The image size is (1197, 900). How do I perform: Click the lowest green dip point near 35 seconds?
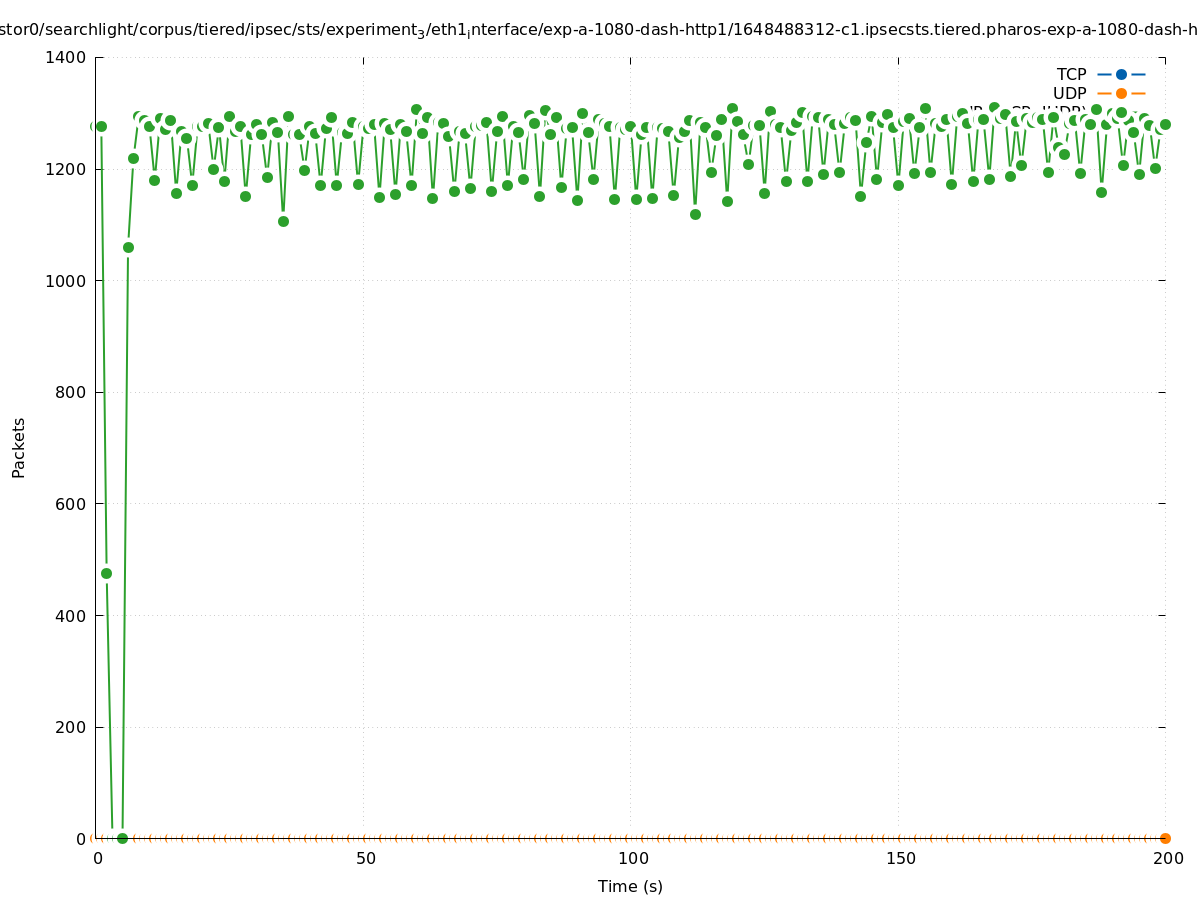(x=283, y=221)
